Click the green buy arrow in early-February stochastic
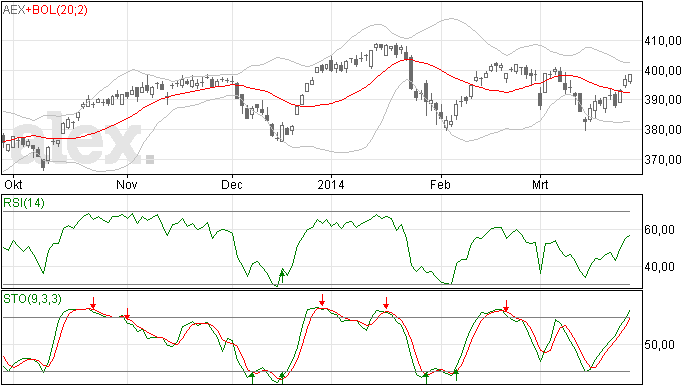Screen dimensions: 690x387 pyautogui.click(x=456, y=376)
